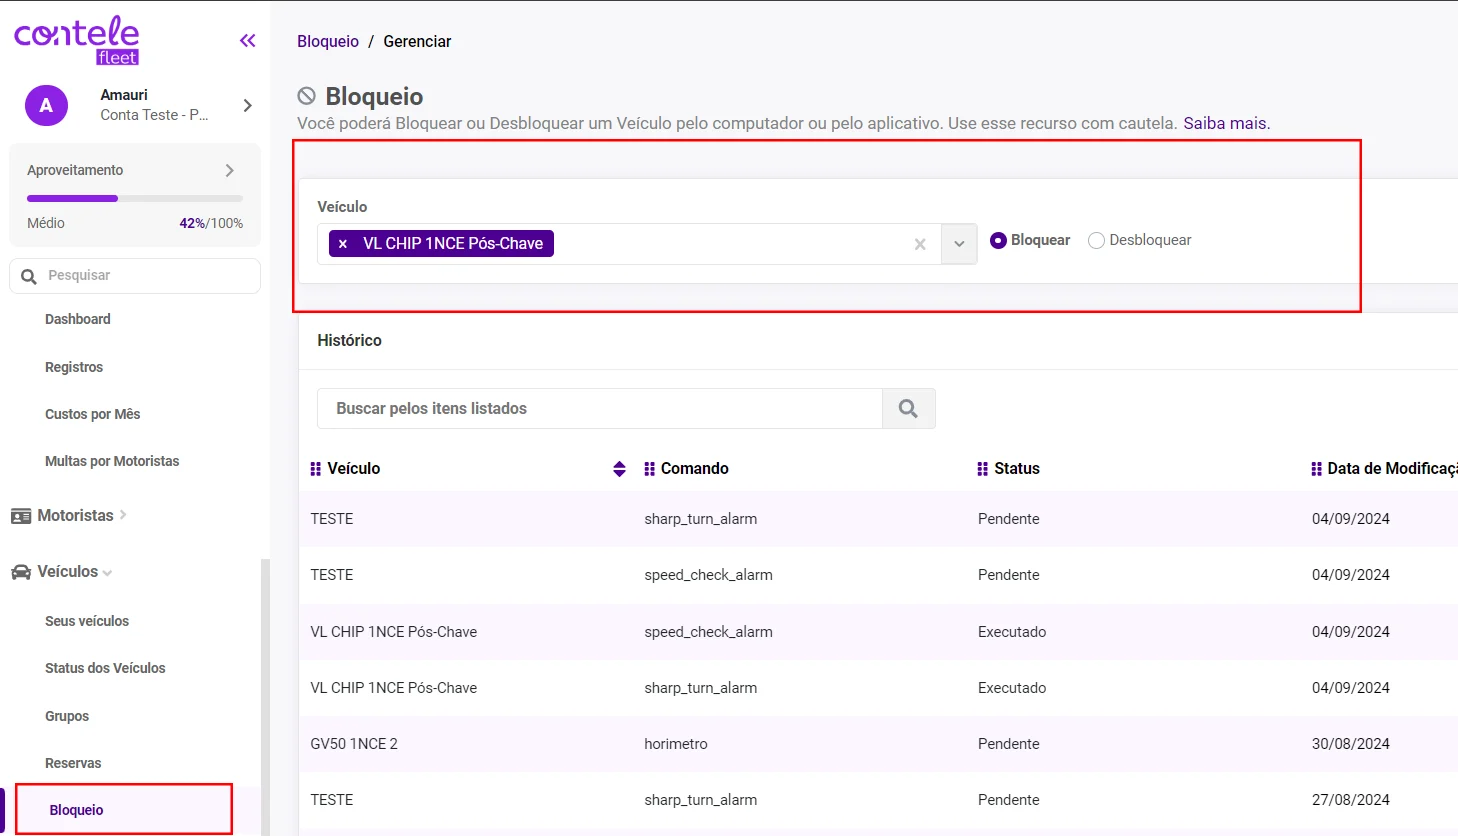Click the Status column header

(x=1017, y=469)
